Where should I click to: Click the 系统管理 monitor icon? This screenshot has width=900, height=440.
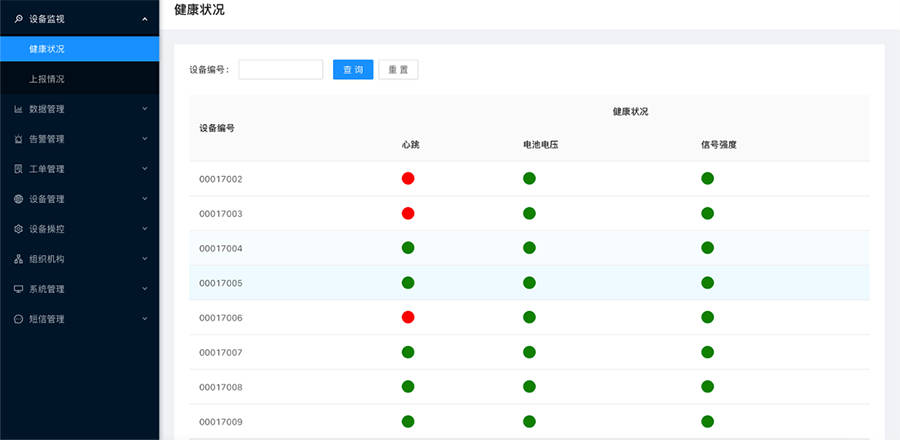point(18,289)
